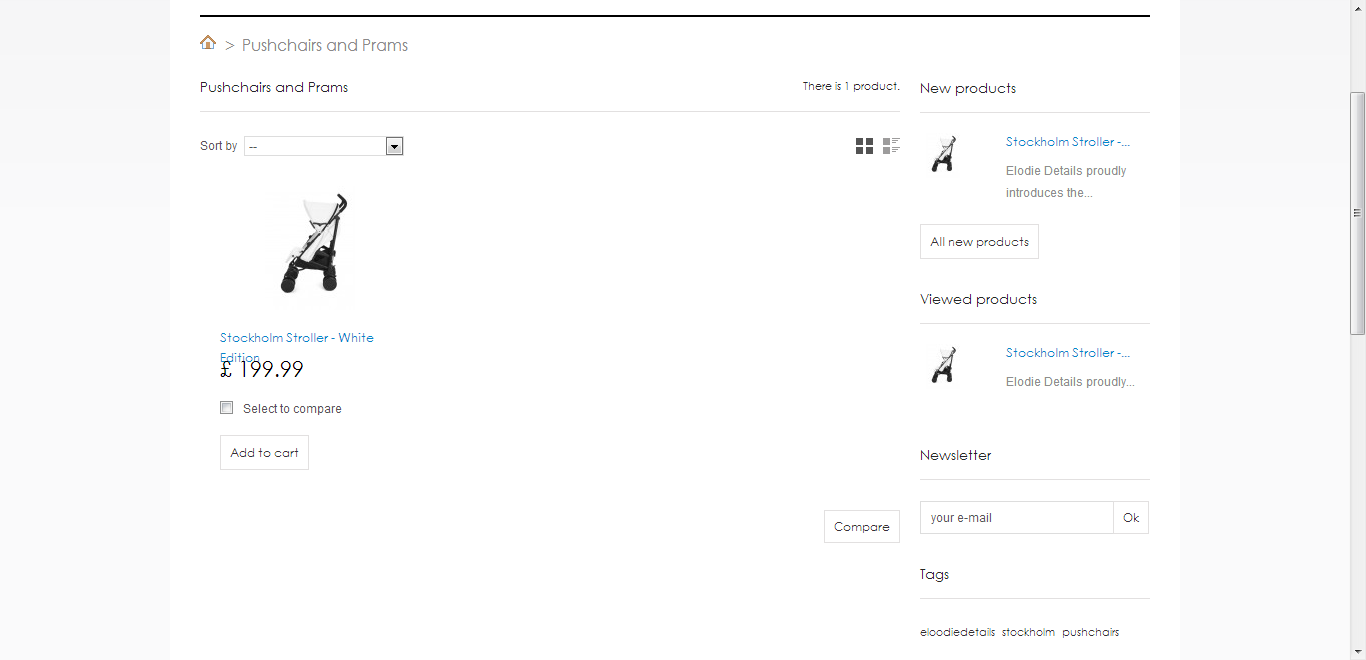Click the Newsletter heading
The image size is (1366, 660).
956,455
